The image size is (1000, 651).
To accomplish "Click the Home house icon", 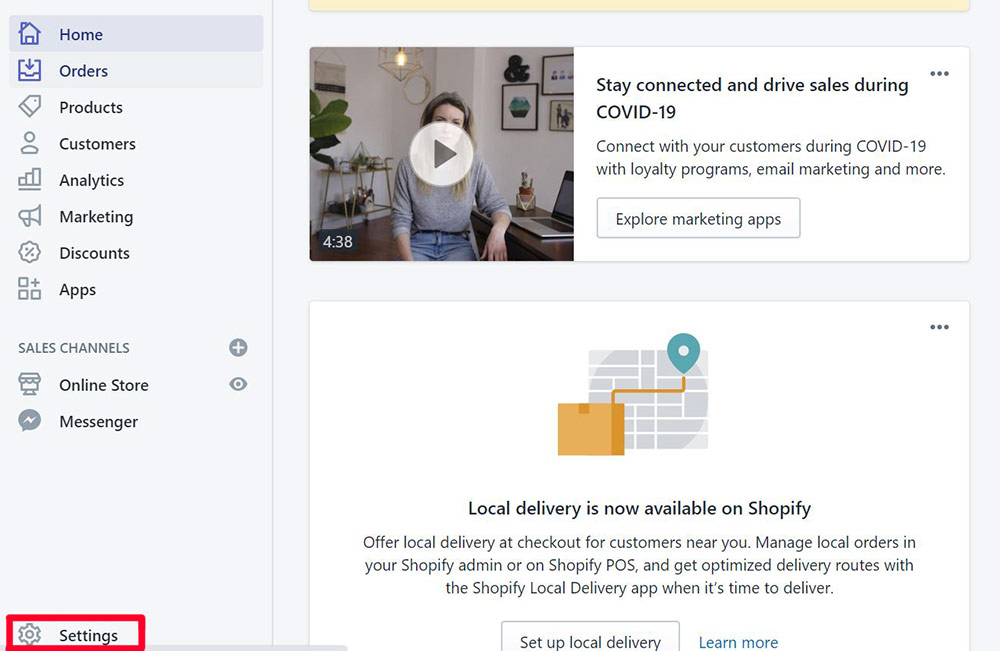I will pos(29,33).
